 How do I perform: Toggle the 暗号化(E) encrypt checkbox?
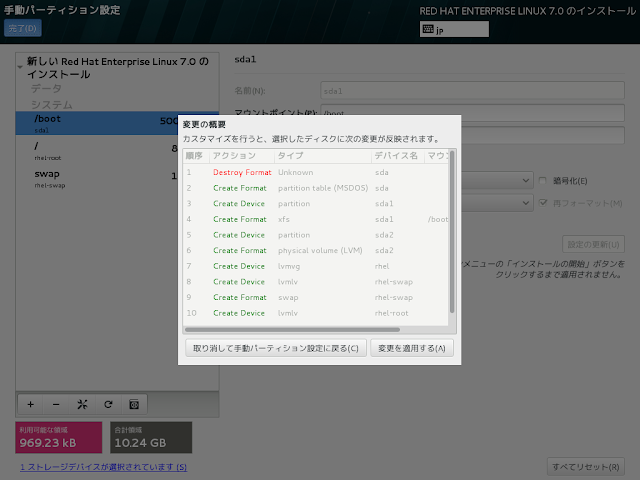pos(542,180)
